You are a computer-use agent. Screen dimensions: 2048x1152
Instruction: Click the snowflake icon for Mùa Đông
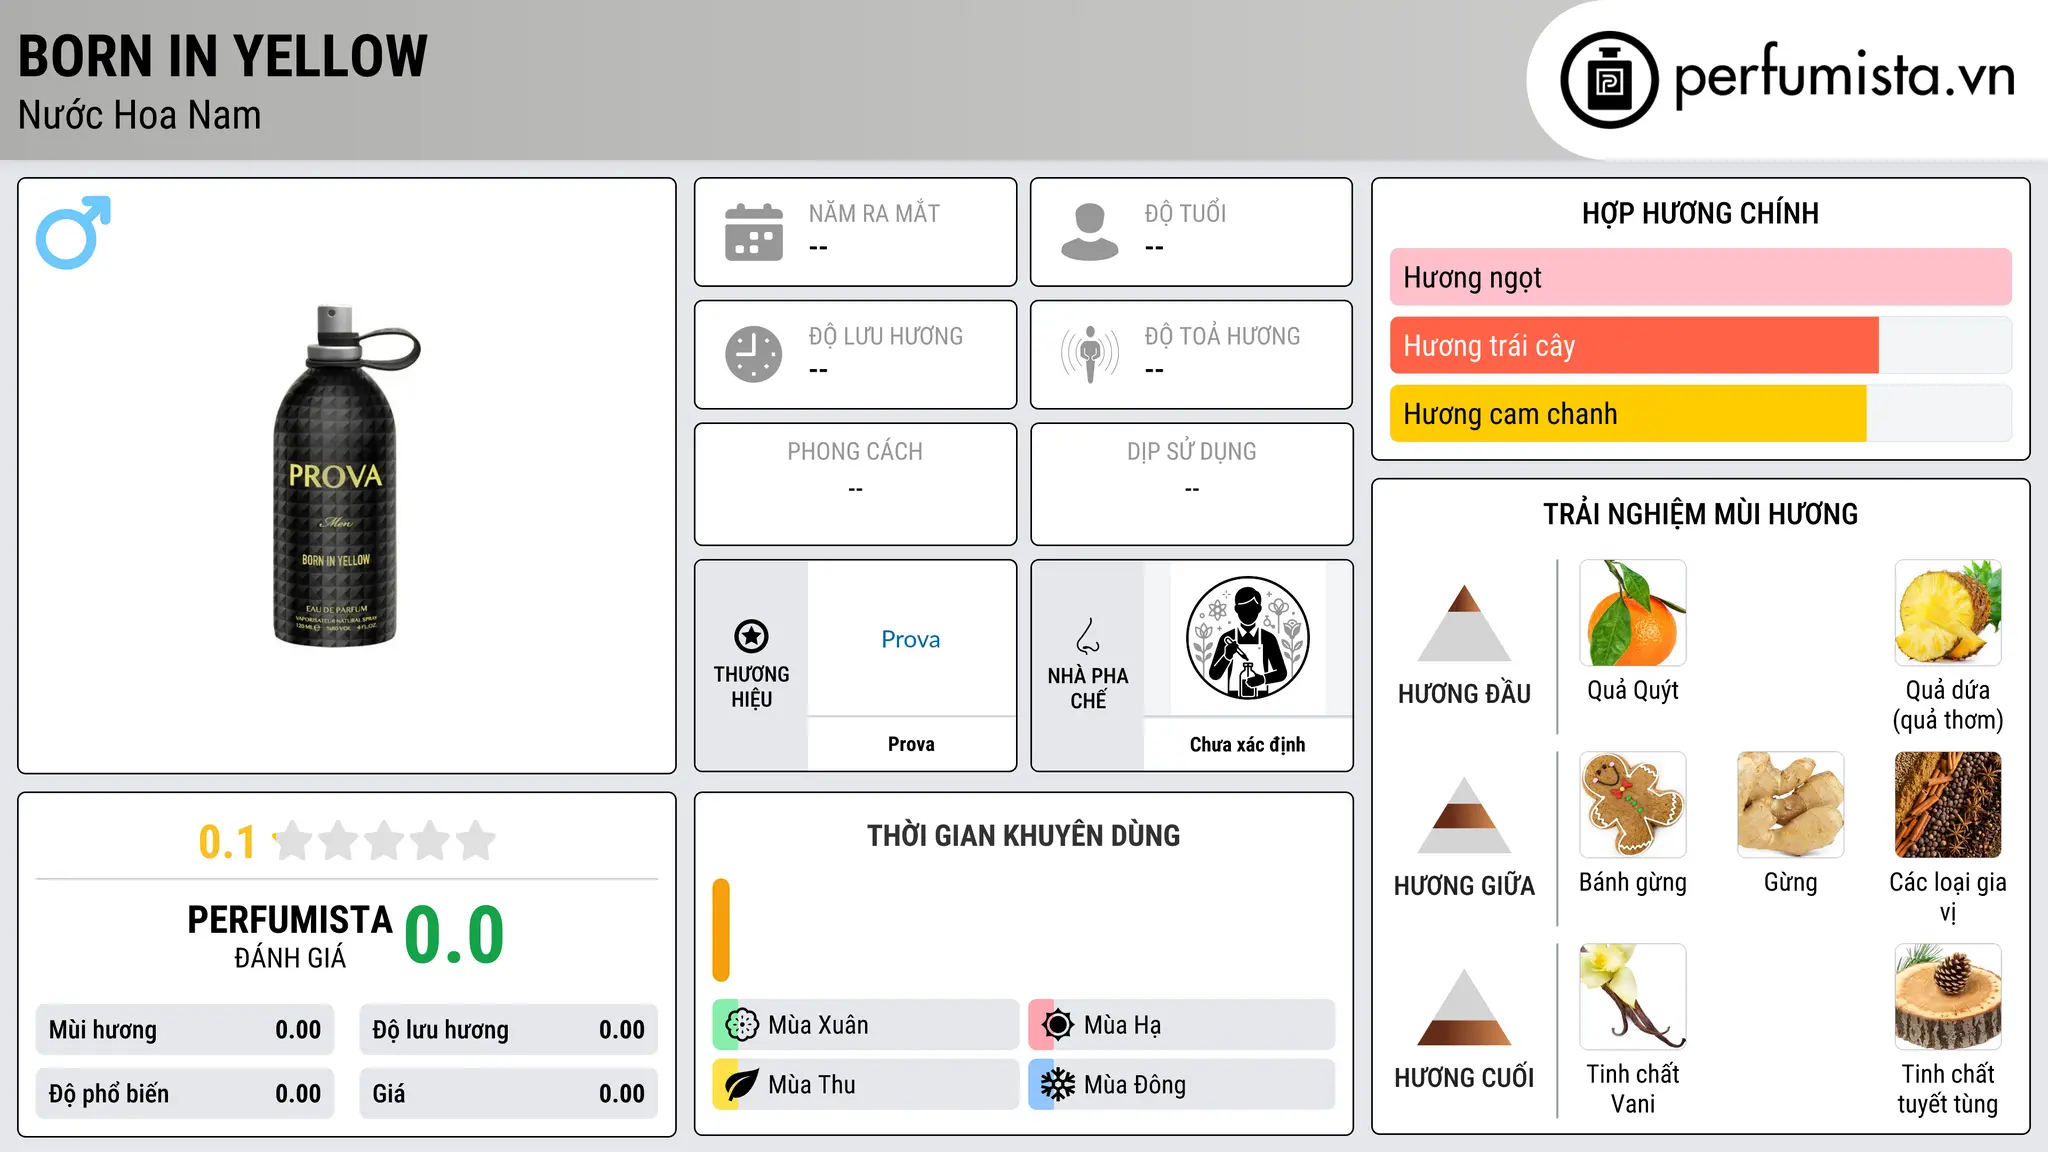(x=1058, y=1085)
